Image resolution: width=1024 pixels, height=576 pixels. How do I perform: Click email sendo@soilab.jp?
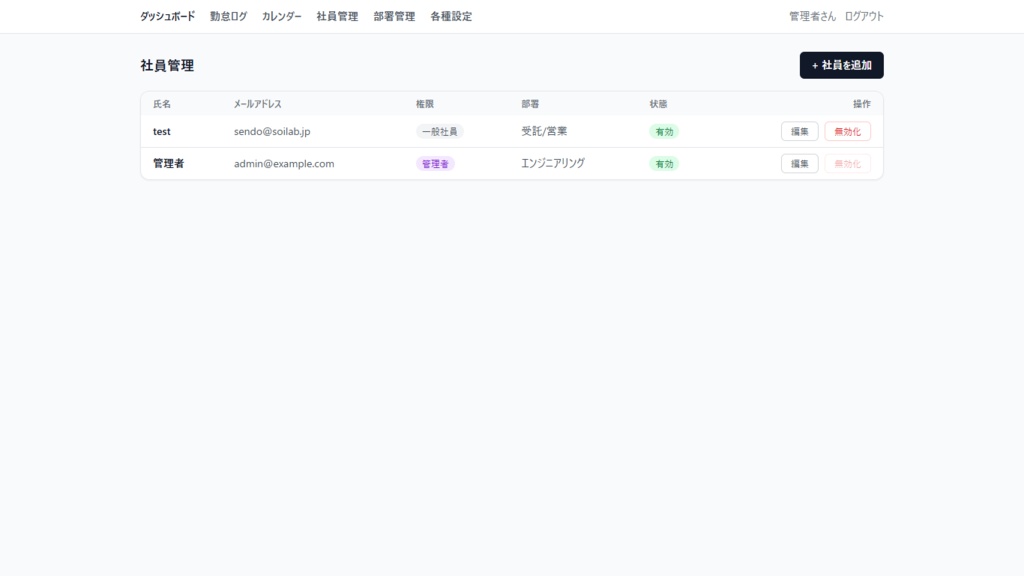coord(272,131)
